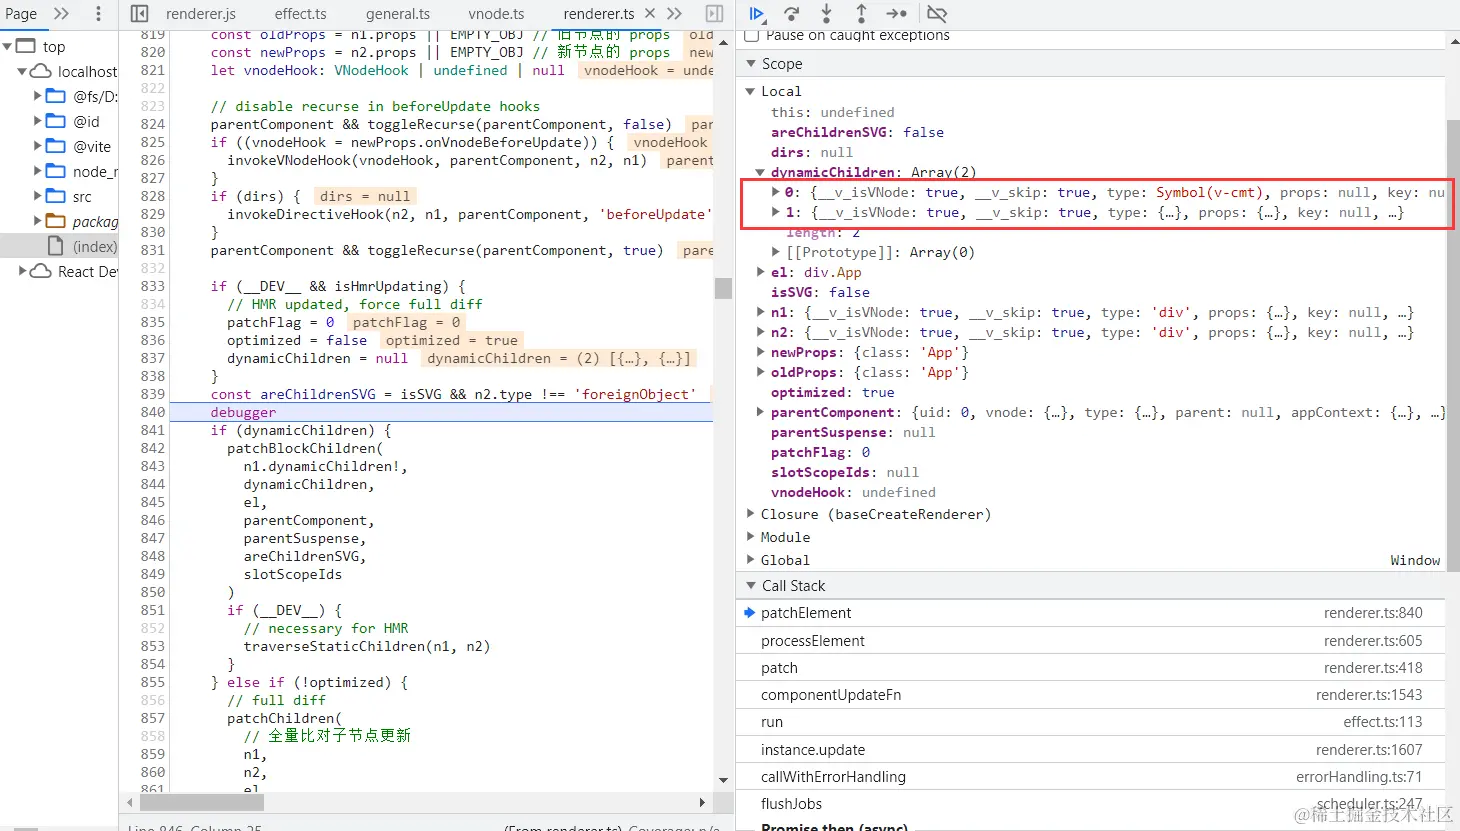Viewport: 1460px width, 831px height.
Task: Open effect.ts:113 source link
Action: click(x=1383, y=722)
